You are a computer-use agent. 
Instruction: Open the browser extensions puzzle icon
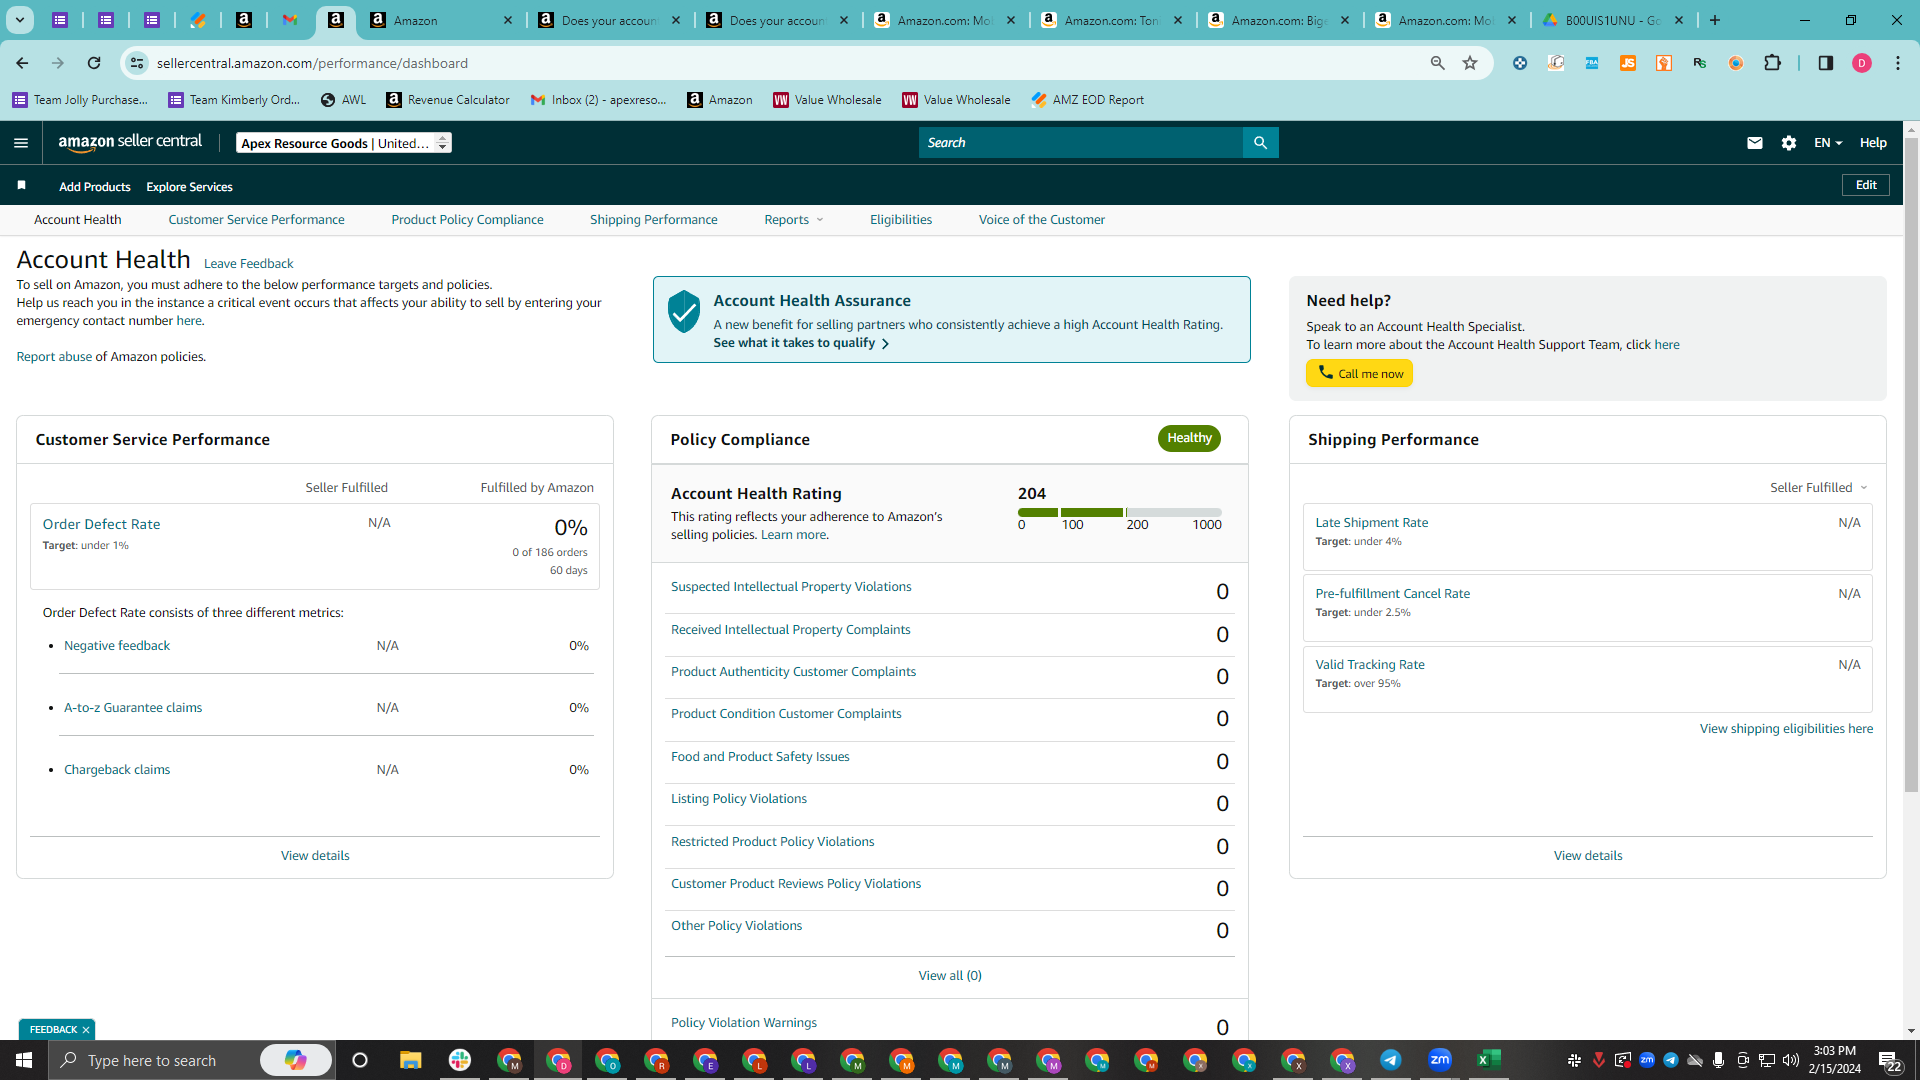pos(1772,63)
